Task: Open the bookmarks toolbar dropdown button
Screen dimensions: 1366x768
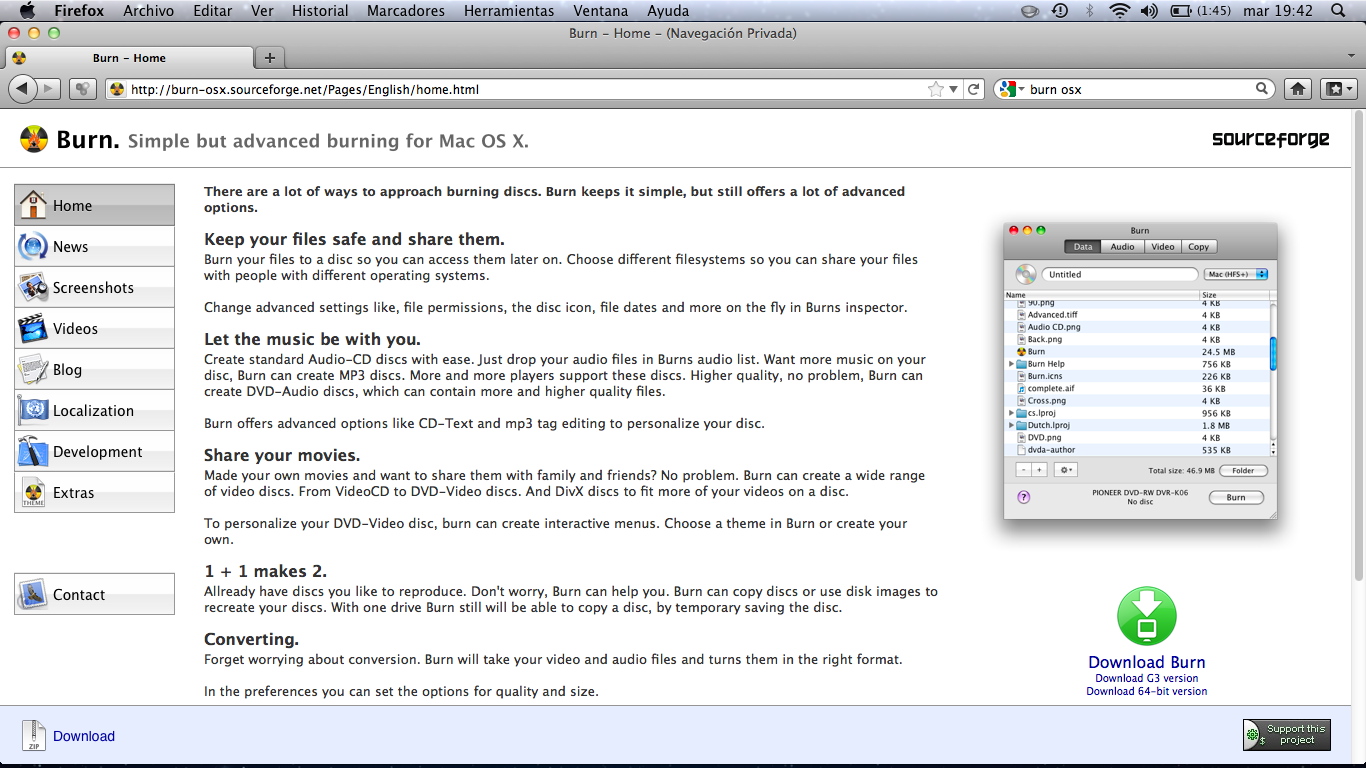Action: (x=1338, y=89)
